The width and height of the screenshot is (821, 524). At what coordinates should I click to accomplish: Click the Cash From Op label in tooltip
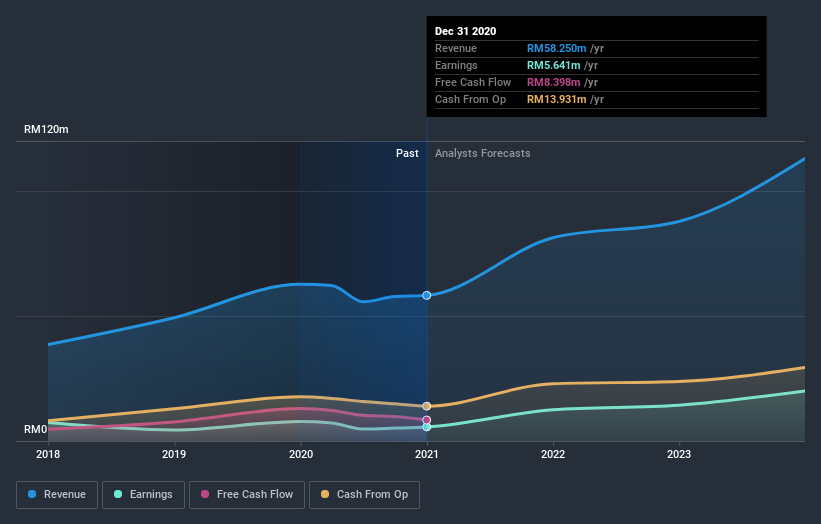[x=470, y=99]
